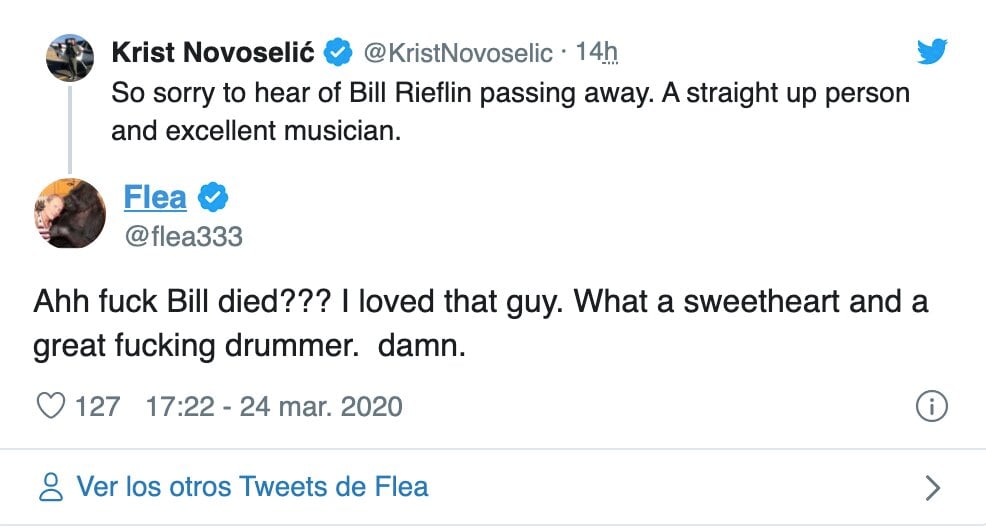Open the Flea profile name link

click(155, 198)
